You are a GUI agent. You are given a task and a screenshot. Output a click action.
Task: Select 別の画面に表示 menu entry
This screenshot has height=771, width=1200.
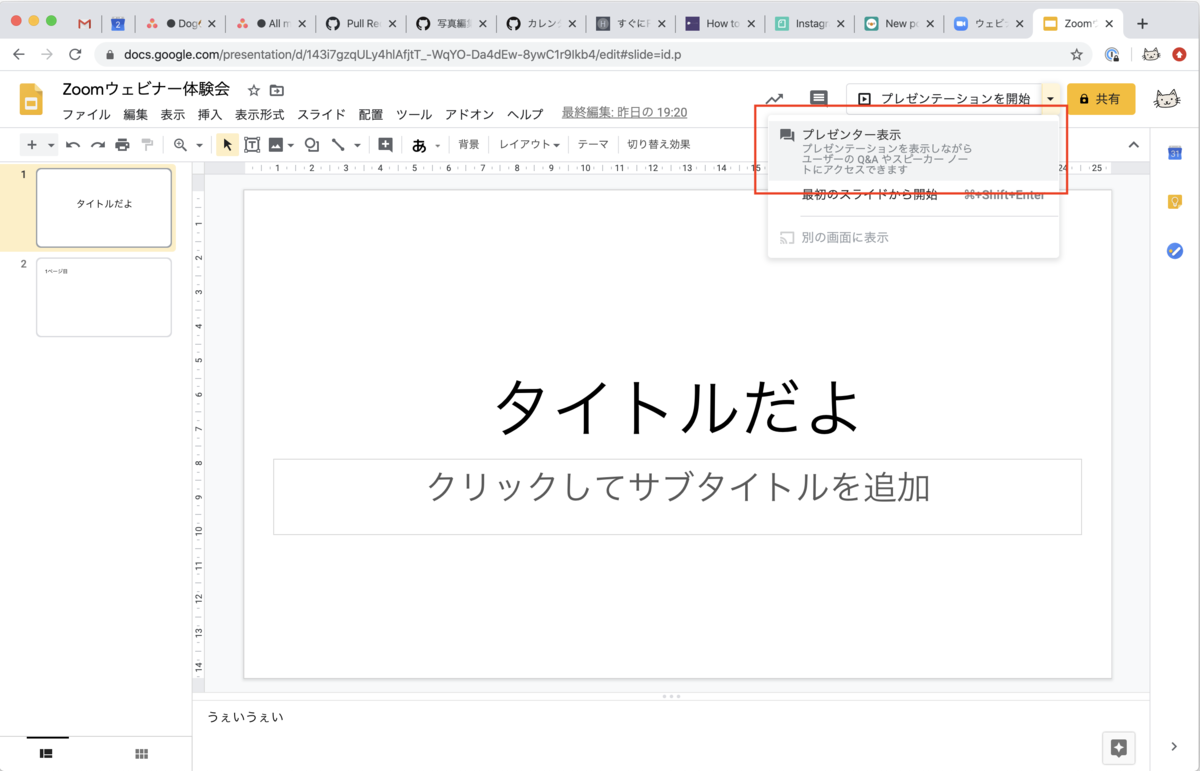(913, 238)
